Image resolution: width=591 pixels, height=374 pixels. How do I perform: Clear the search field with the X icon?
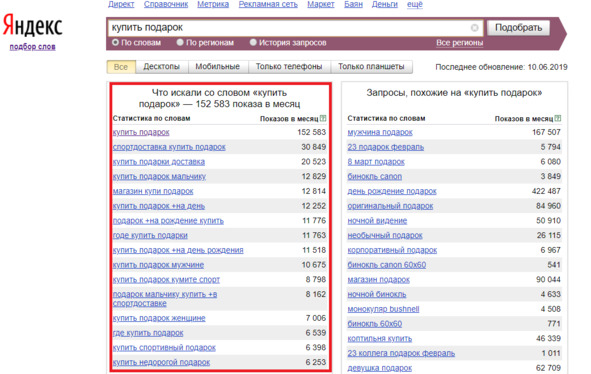tap(475, 28)
